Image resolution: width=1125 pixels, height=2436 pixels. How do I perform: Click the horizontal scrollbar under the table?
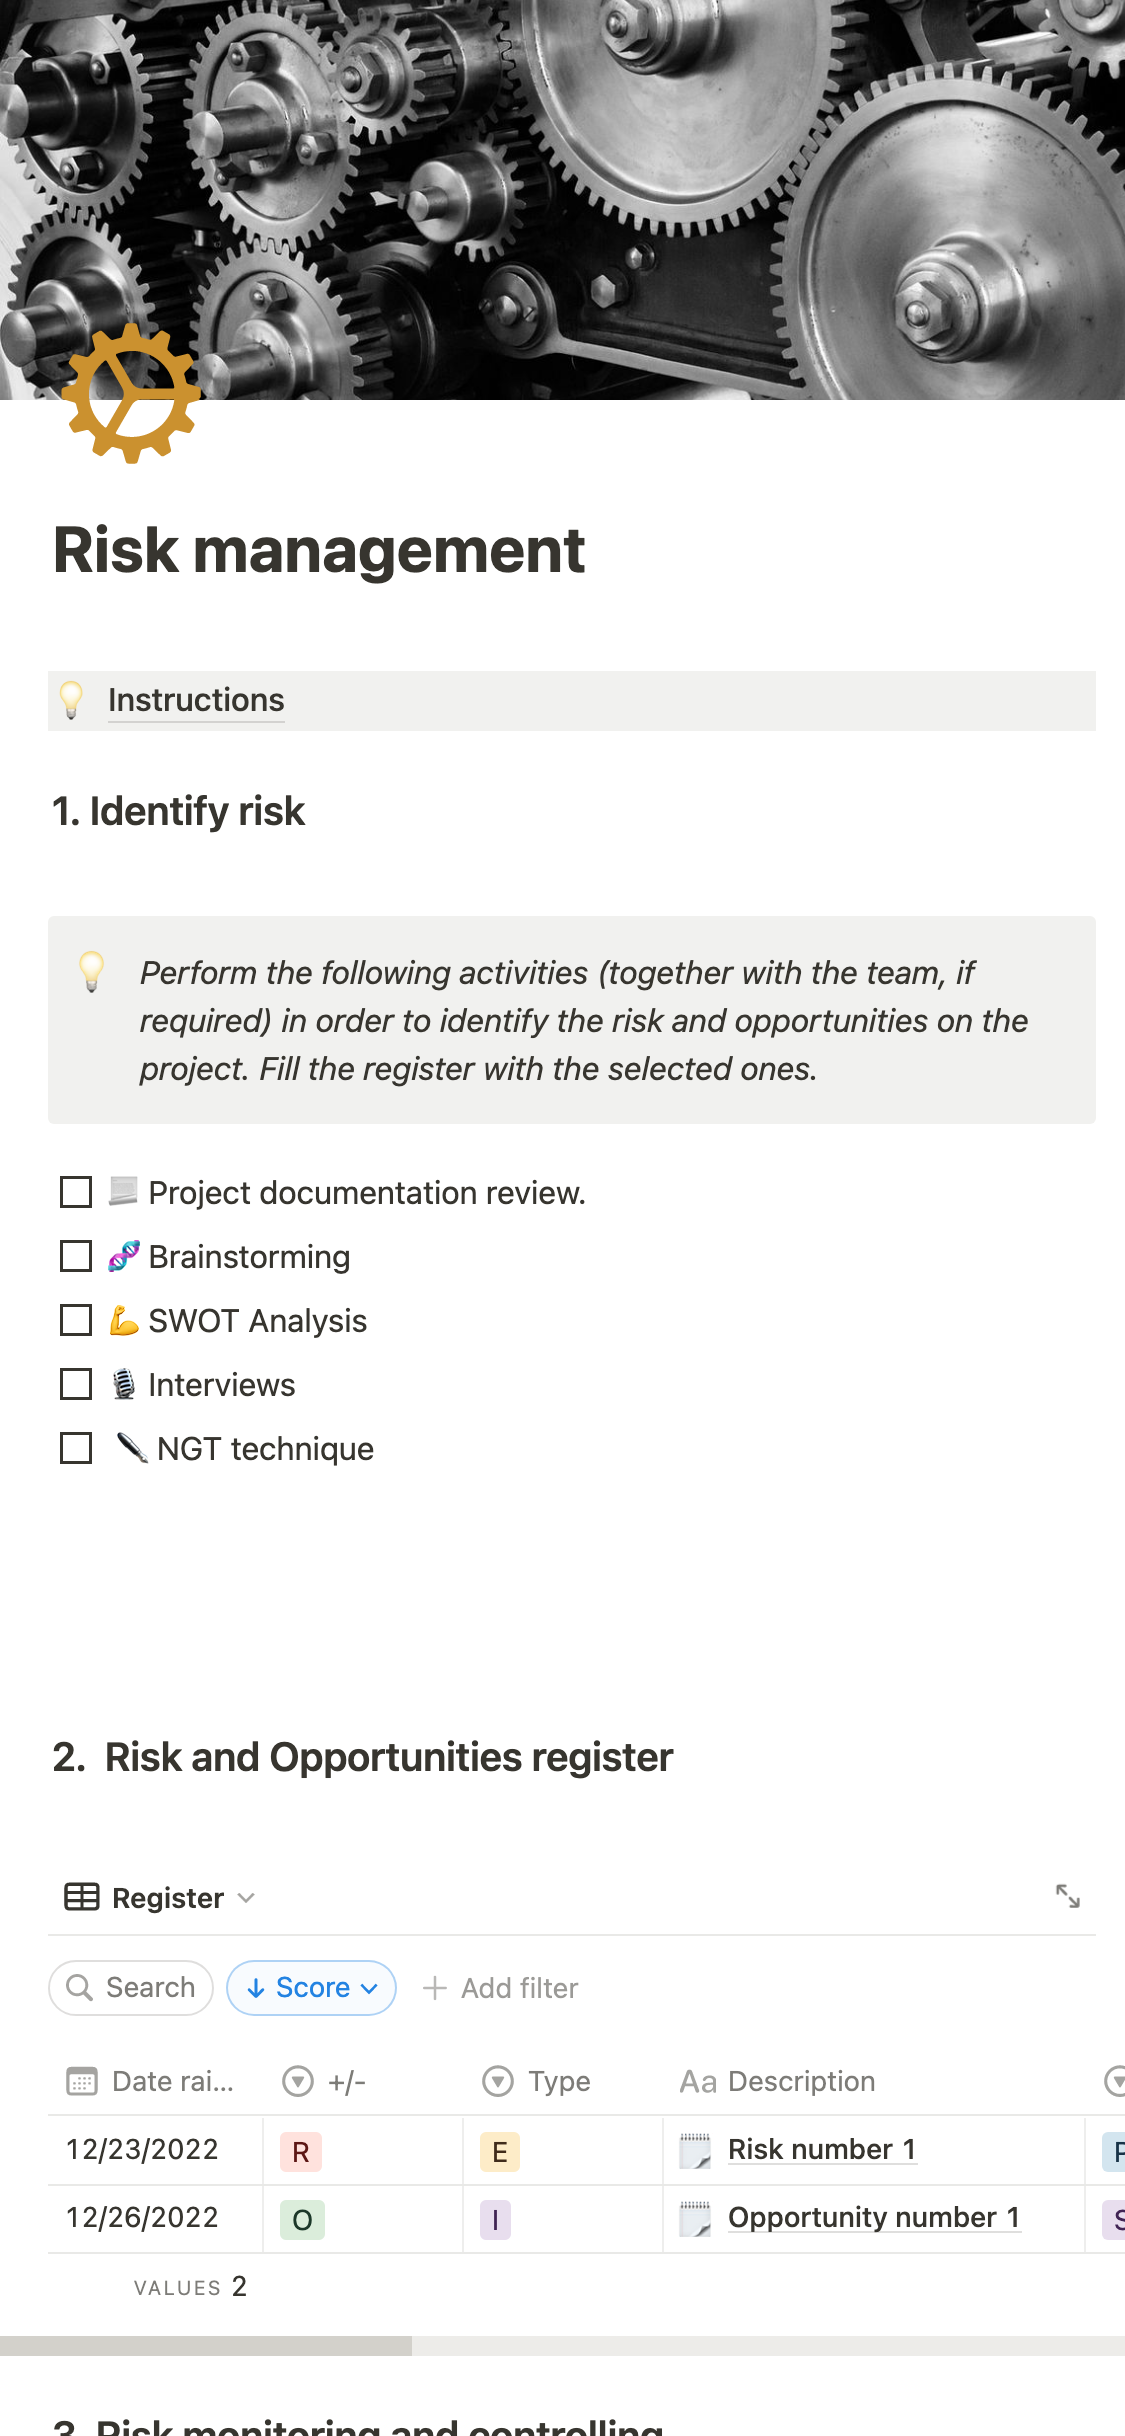pyautogui.click(x=206, y=2345)
